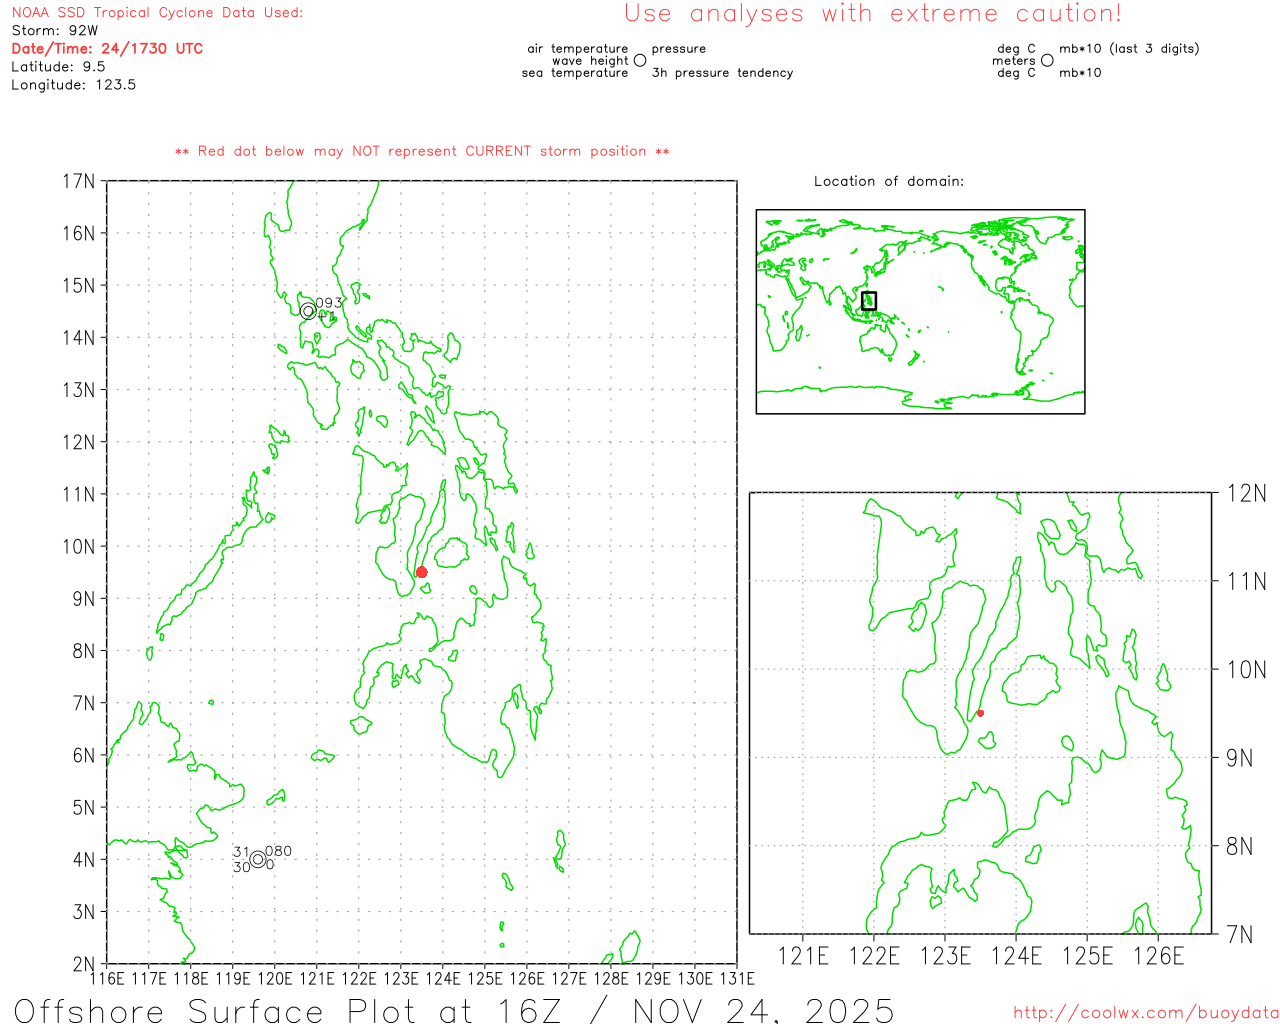The width and height of the screenshot is (1280, 1024).
Task: Click the 'Use analyses with extreme caution!' warning
Action: point(873,14)
